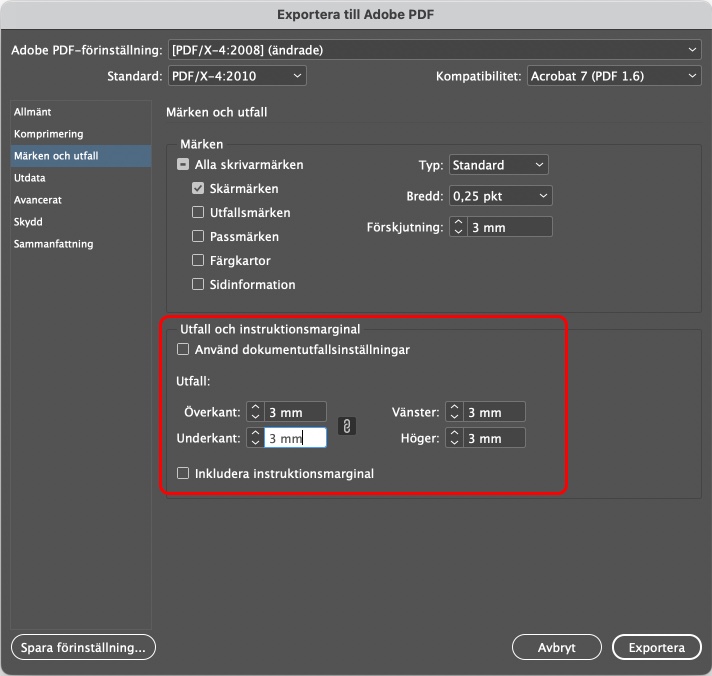Click the Vänster bleed stepper arrows
Screen dimensions: 712x676
(x=455, y=412)
